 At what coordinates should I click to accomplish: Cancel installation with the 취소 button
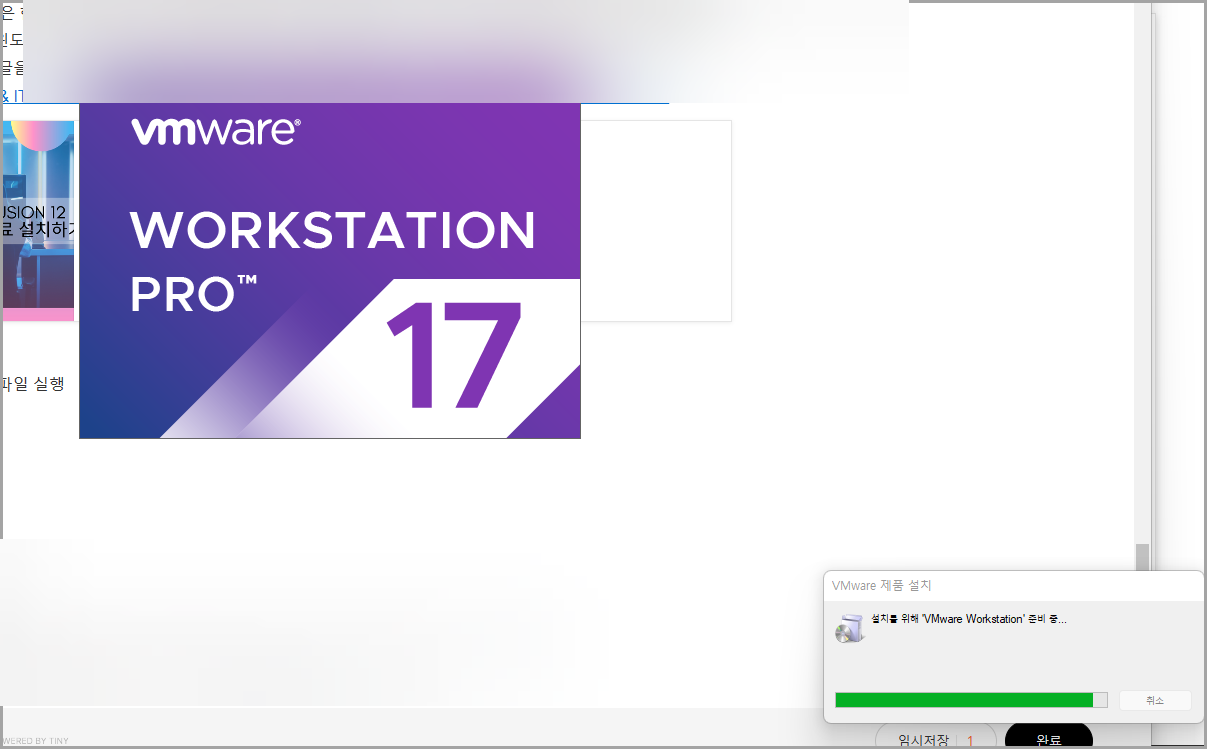1154,700
